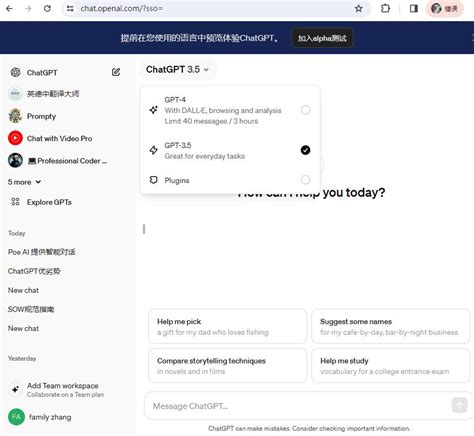Select the GPT-4 radio button
This screenshot has width=474, height=436.
point(305,110)
